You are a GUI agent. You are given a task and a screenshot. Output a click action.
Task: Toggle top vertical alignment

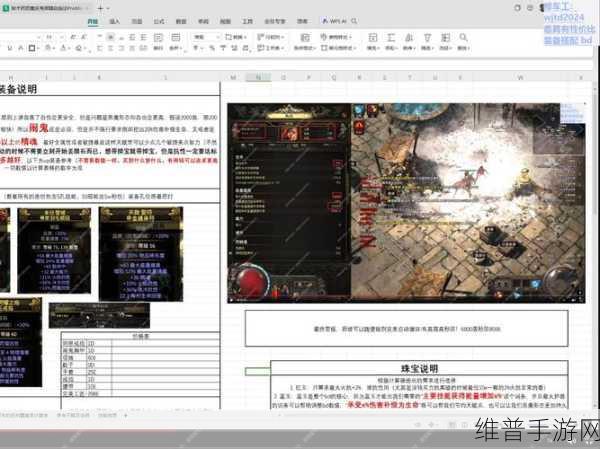(99, 37)
